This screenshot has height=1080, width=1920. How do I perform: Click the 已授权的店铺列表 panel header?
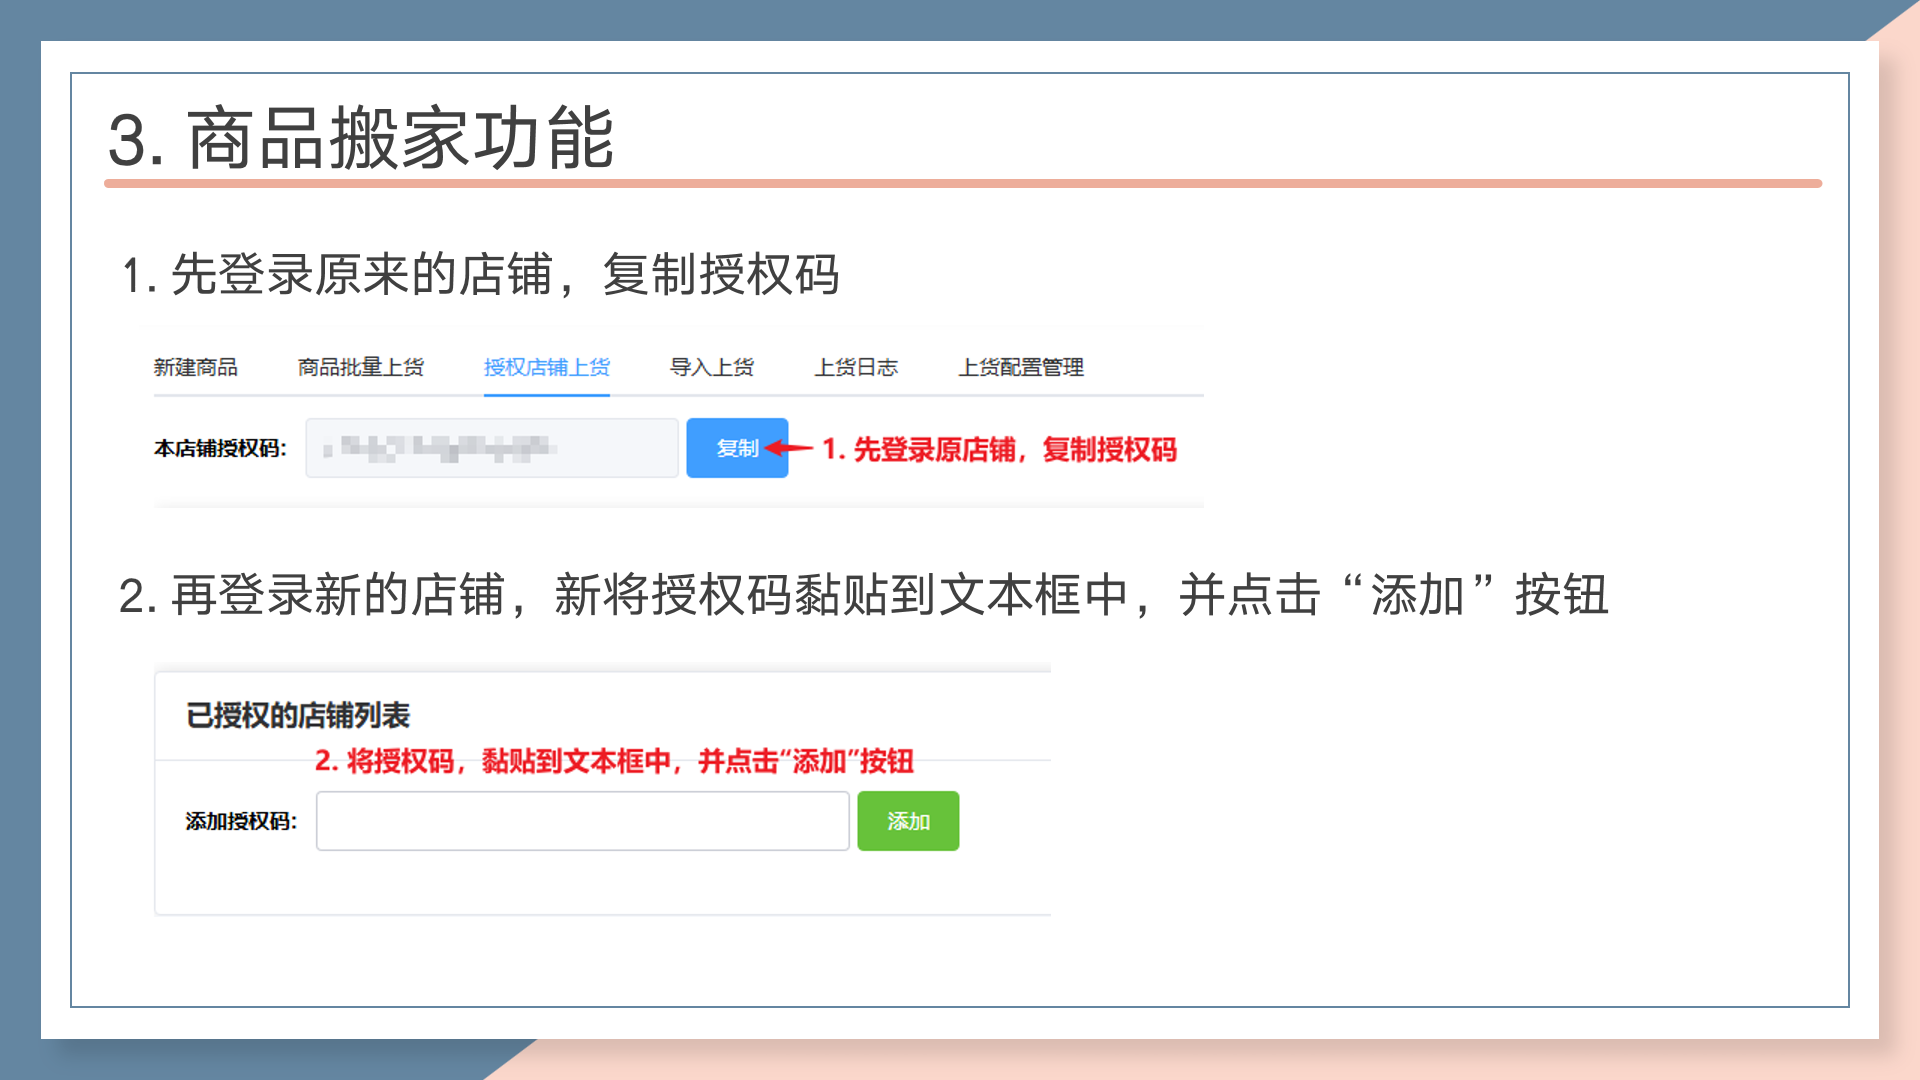(x=298, y=716)
